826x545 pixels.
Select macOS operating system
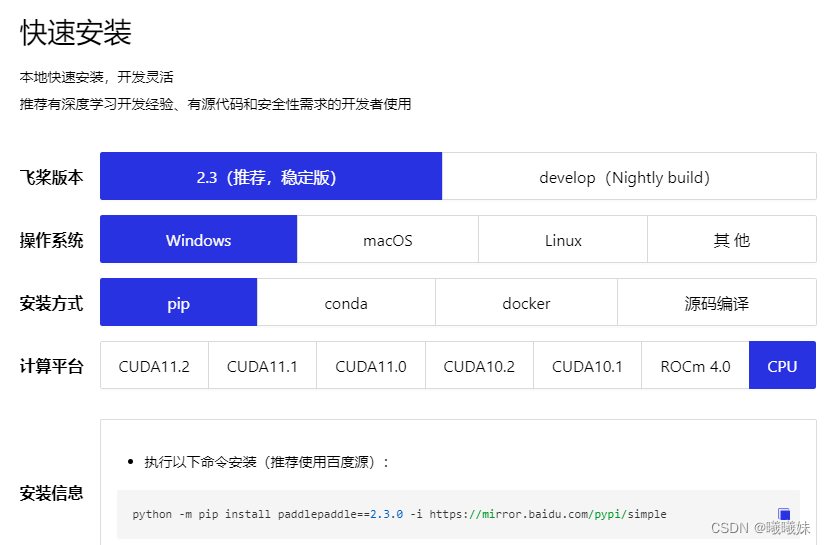(388, 240)
